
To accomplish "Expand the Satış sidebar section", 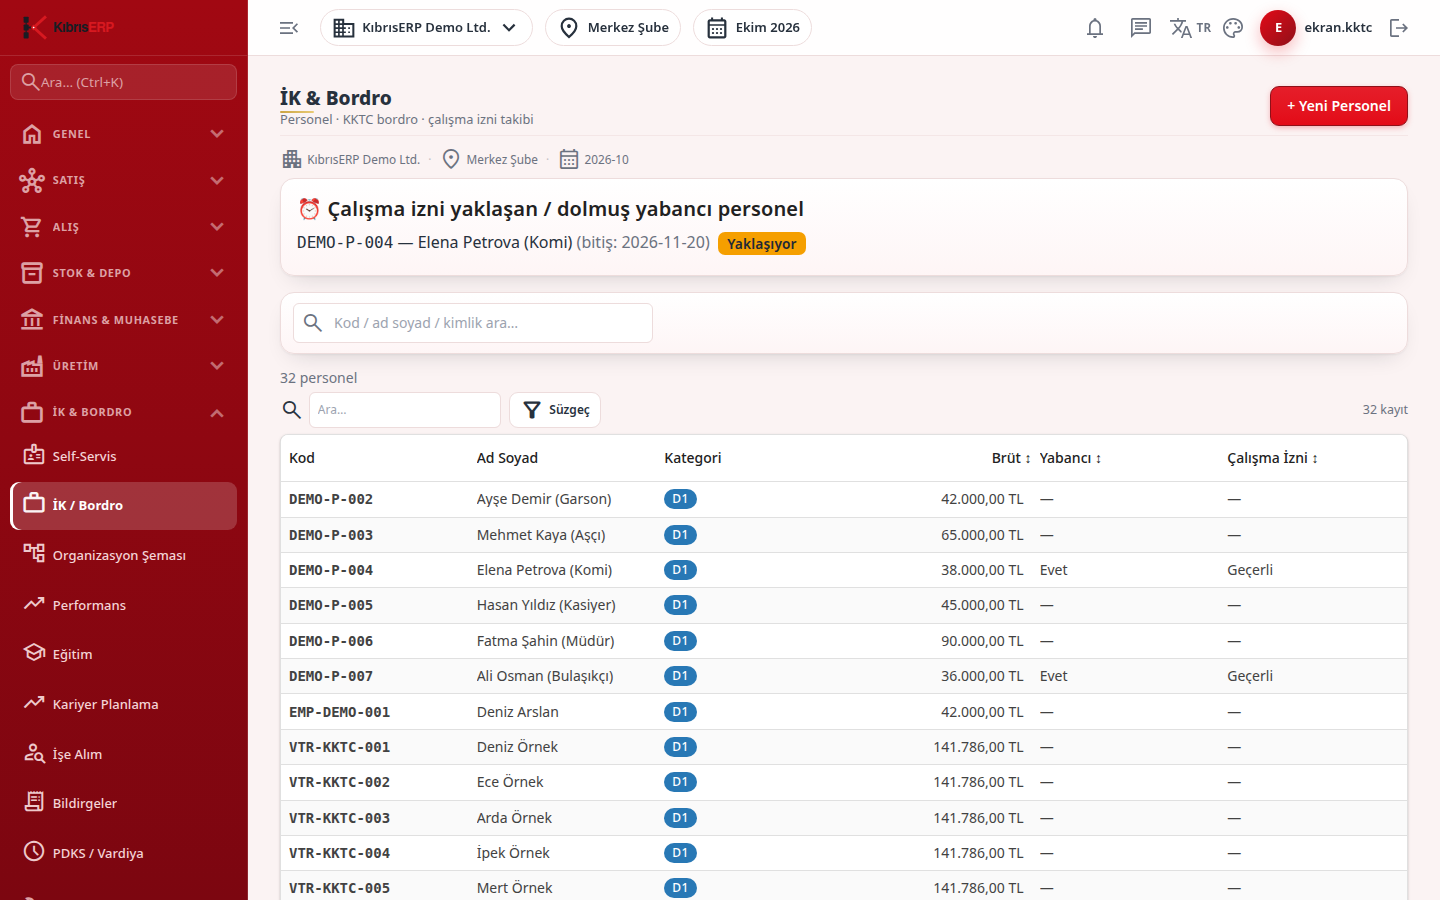I will click(124, 180).
